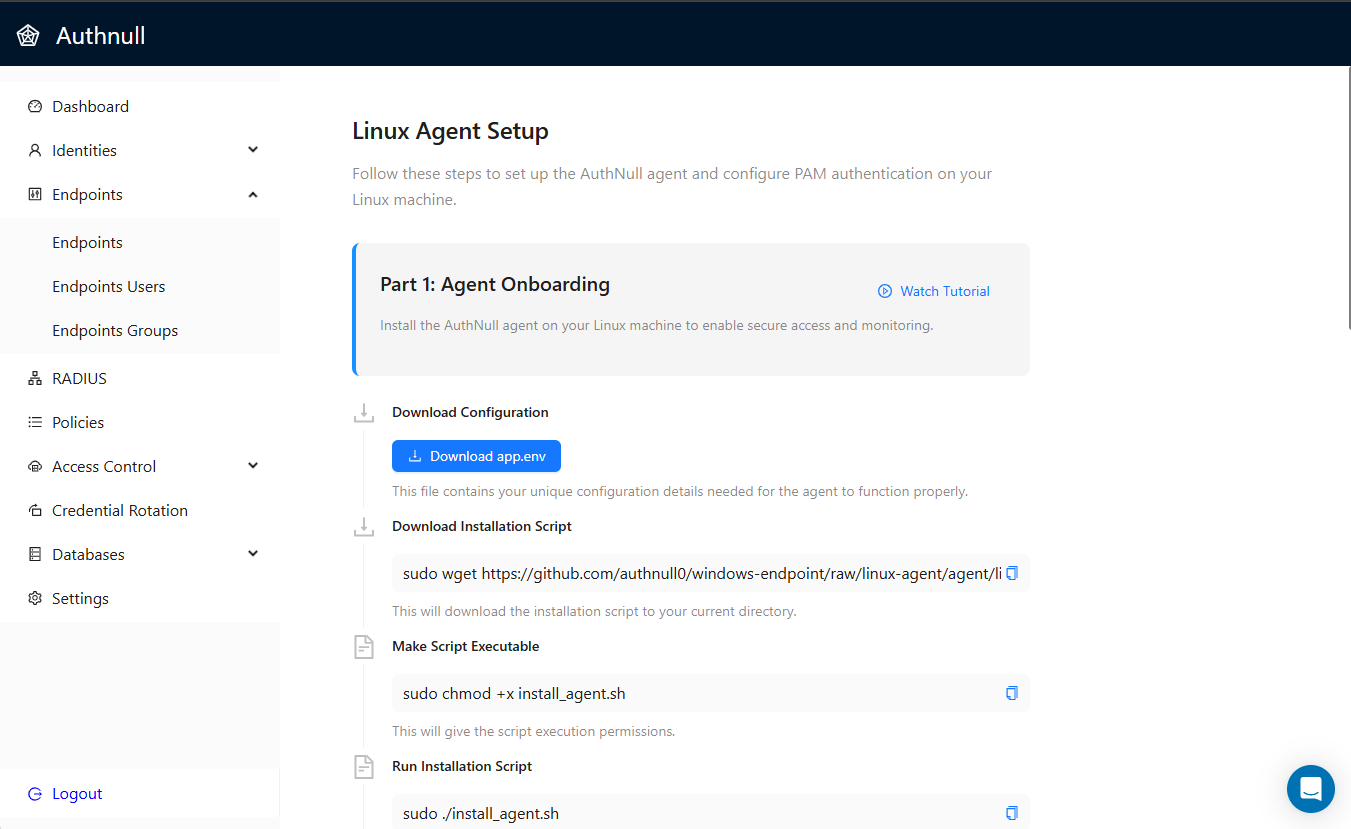1351x829 pixels.
Task: Select Endpoints Groups in sidebar
Action: [x=115, y=331]
